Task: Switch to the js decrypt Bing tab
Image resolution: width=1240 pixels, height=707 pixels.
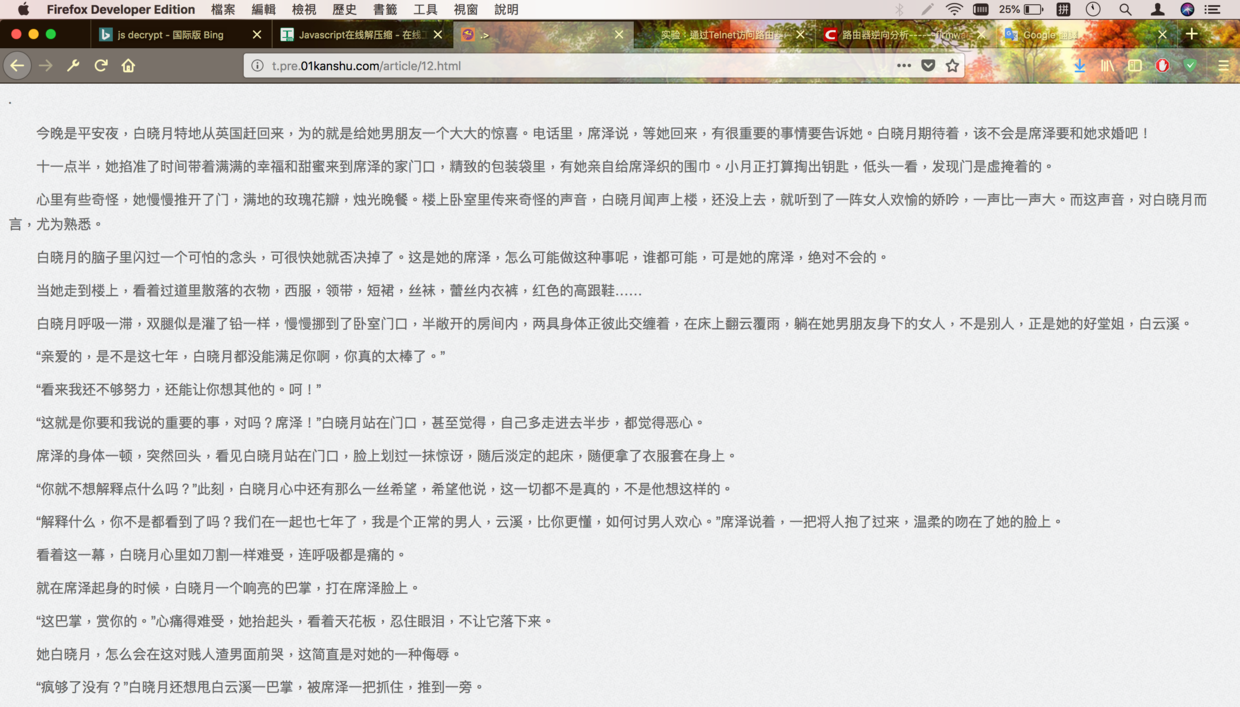Action: click(x=170, y=34)
